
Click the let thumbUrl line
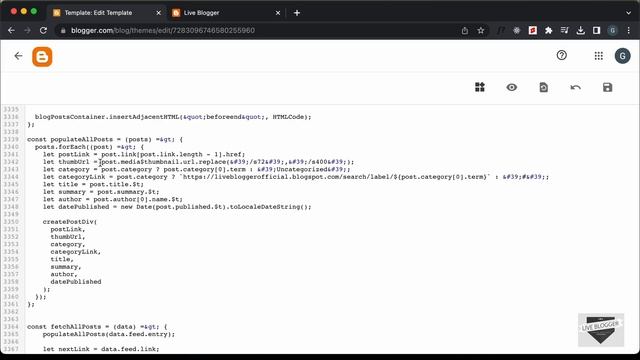click(198, 162)
